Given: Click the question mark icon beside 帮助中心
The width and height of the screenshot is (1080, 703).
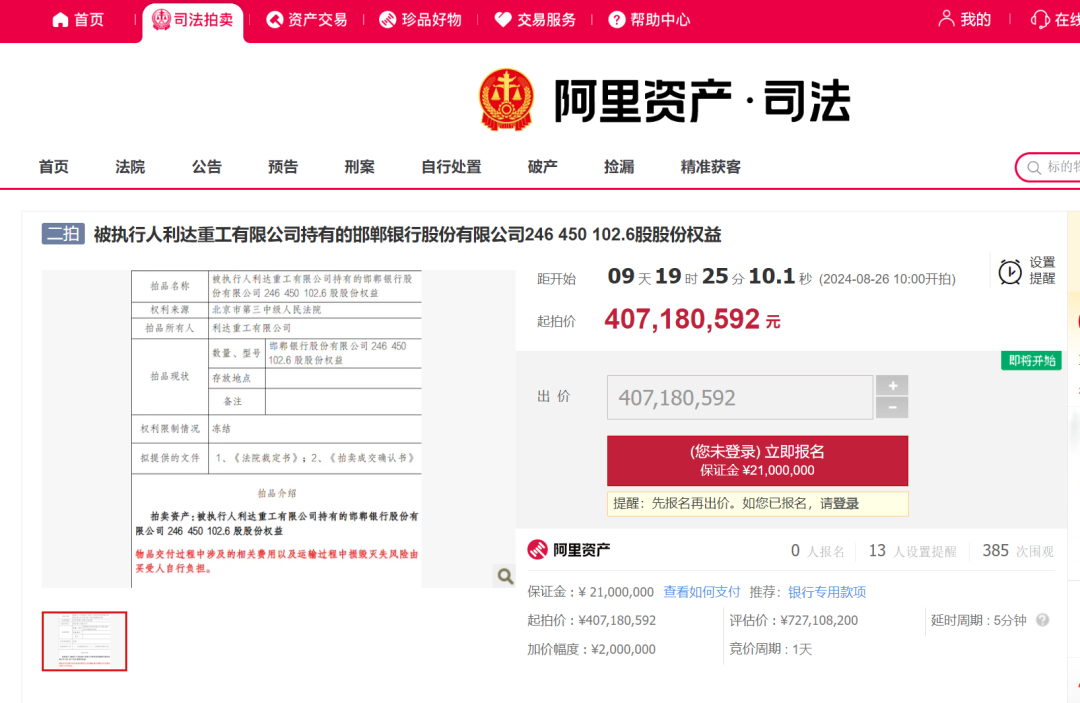Looking at the screenshot, I should click(616, 20).
